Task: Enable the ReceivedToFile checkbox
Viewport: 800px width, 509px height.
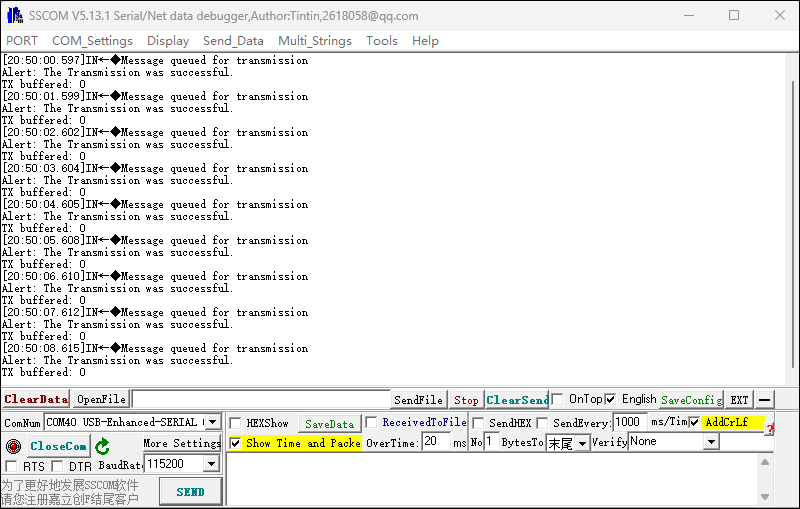Action: [x=371, y=422]
